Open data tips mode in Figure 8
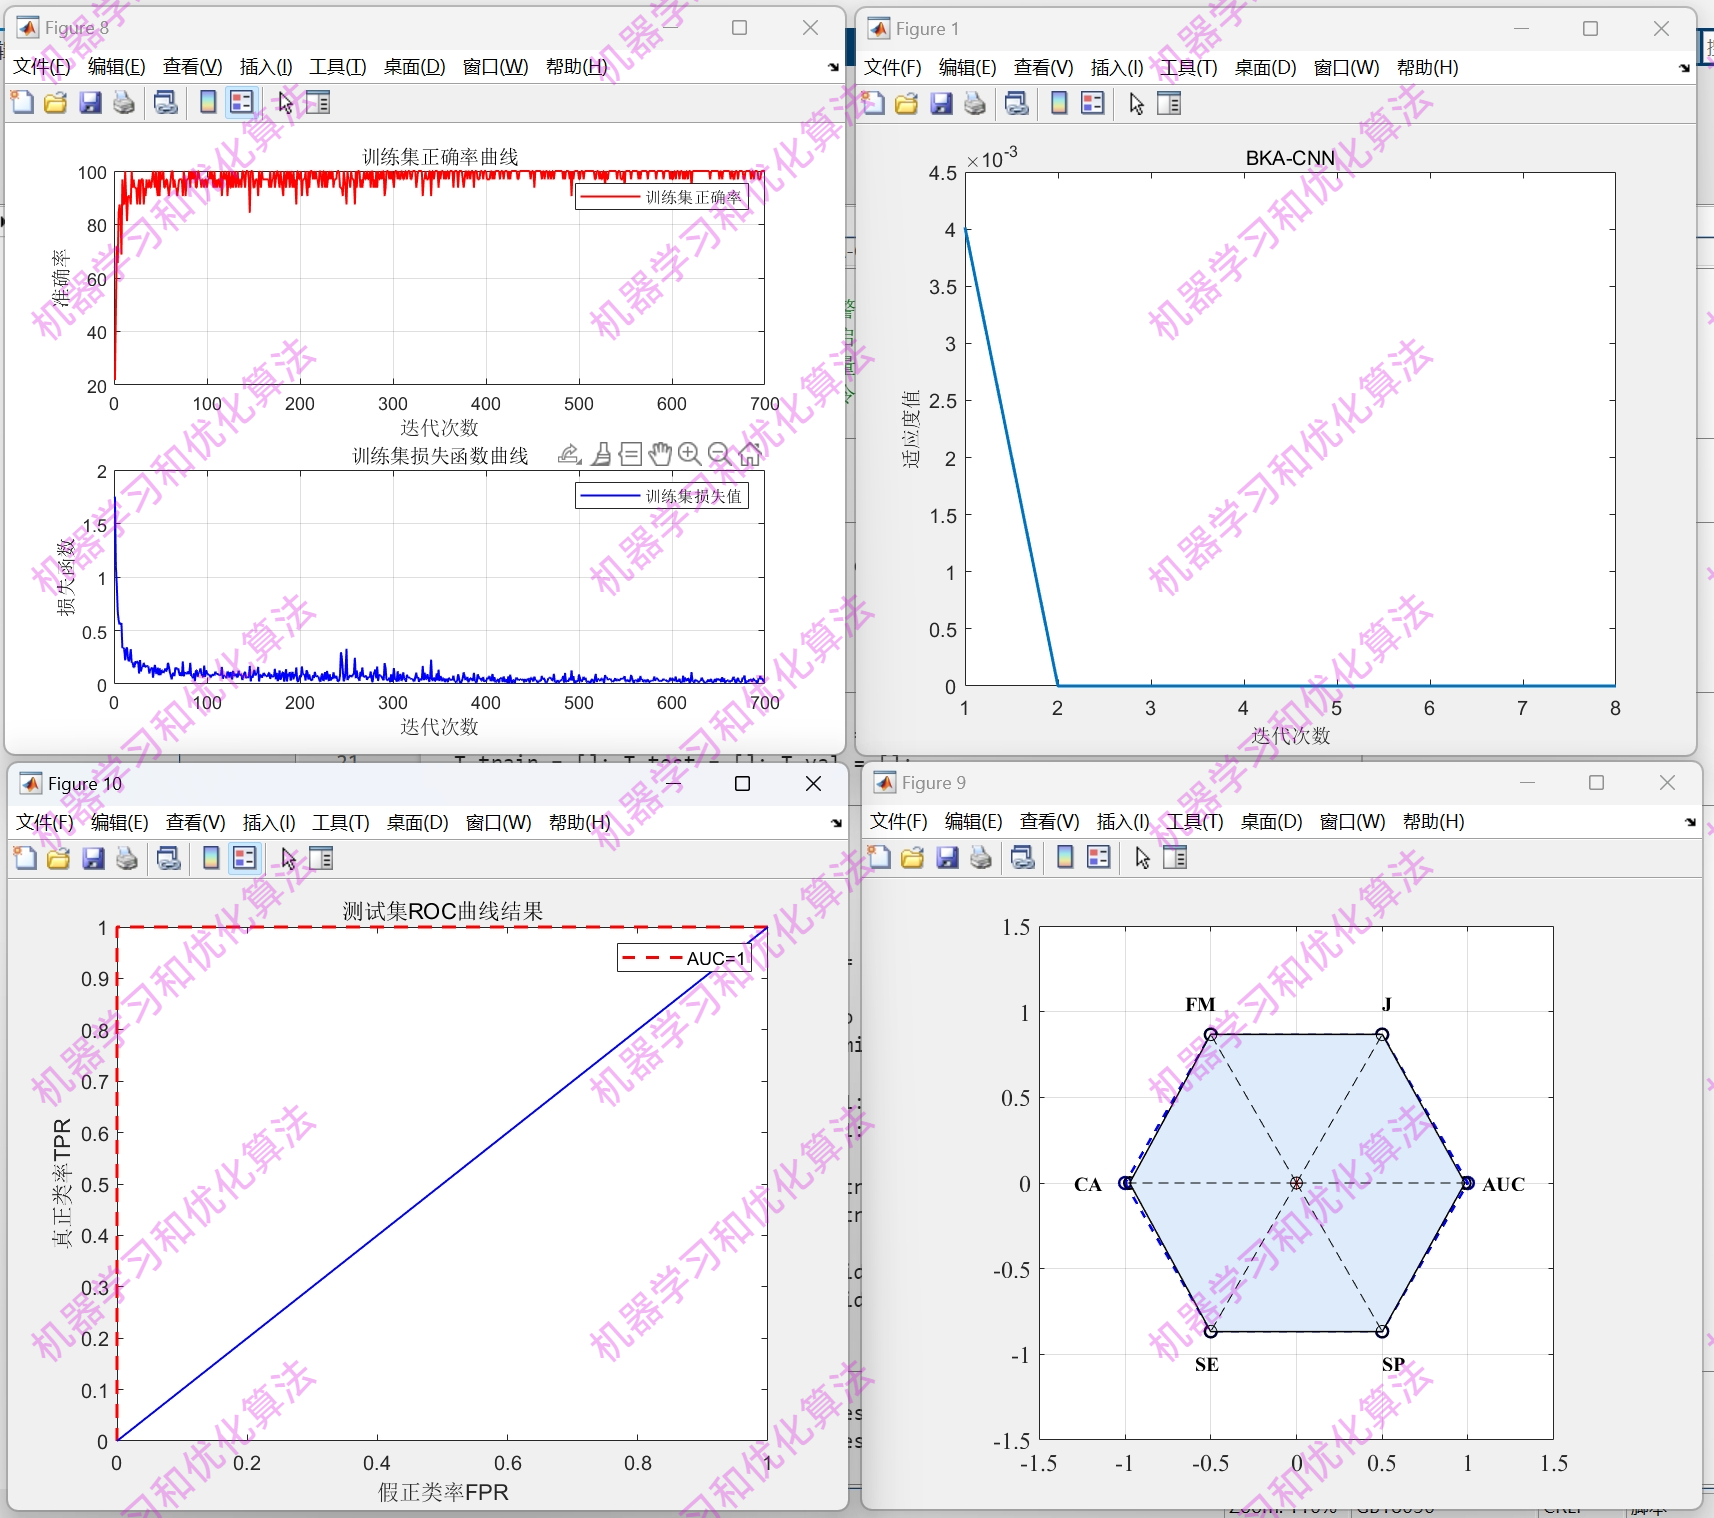 pyautogui.click(x=630, y=453)
